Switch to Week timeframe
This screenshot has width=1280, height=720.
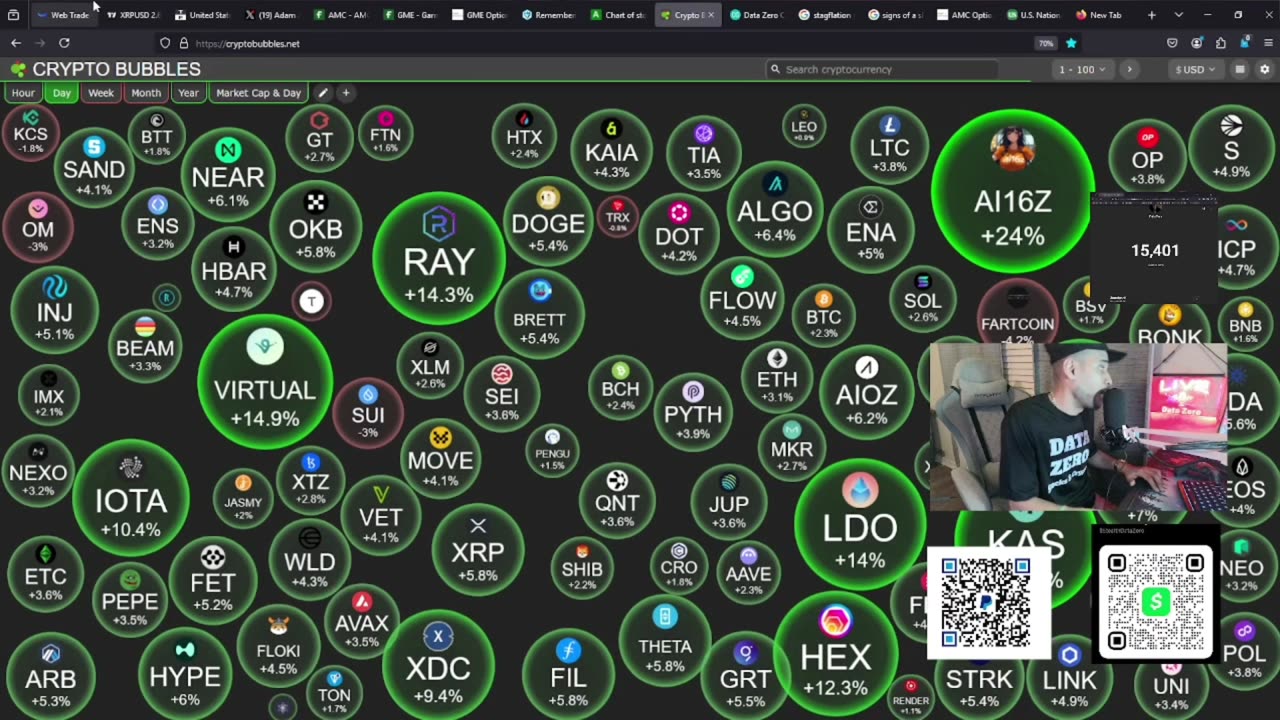click(x=101, y=93)
